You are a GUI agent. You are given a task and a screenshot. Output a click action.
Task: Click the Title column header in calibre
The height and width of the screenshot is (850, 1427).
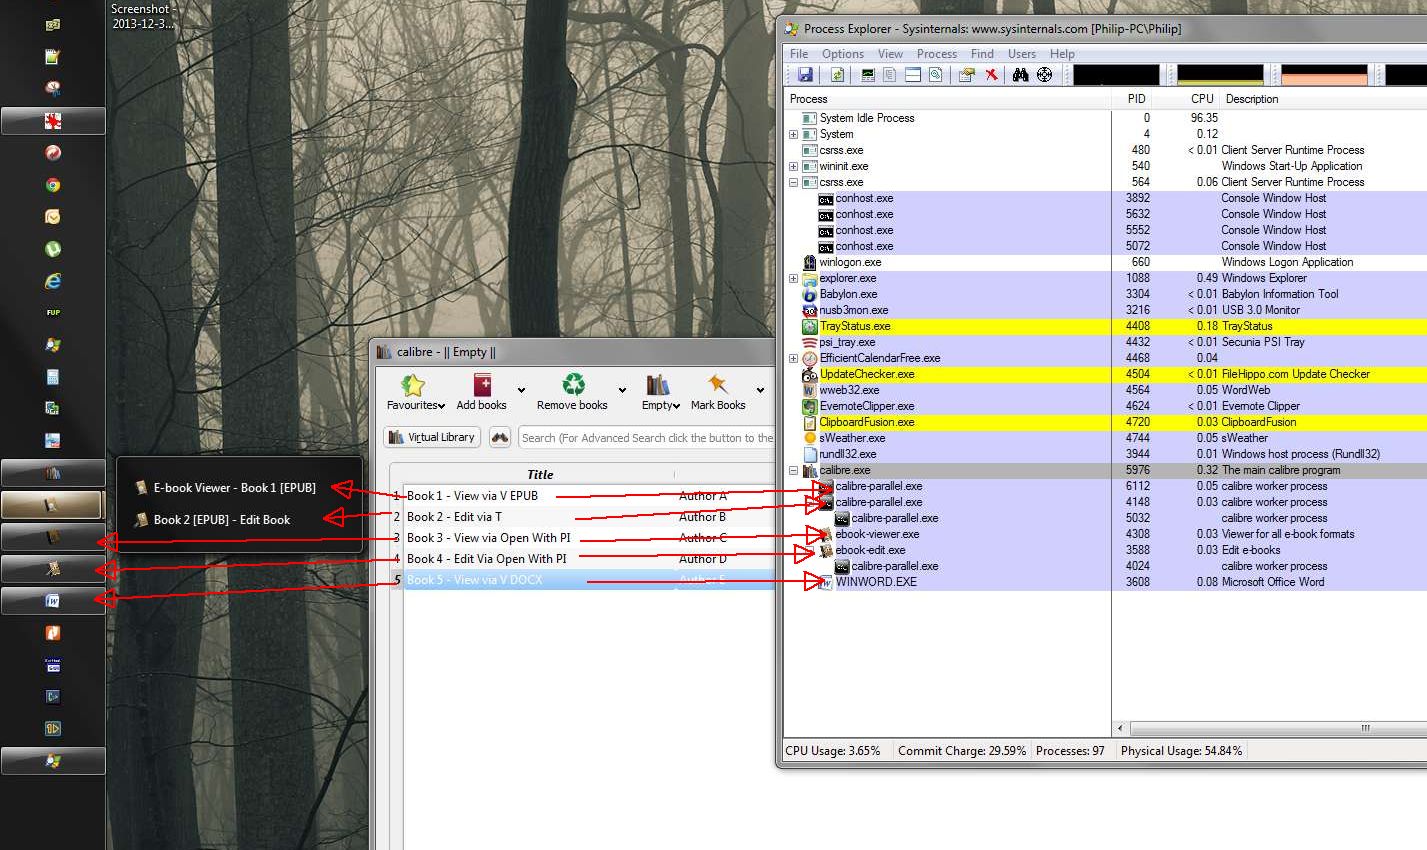540,474
